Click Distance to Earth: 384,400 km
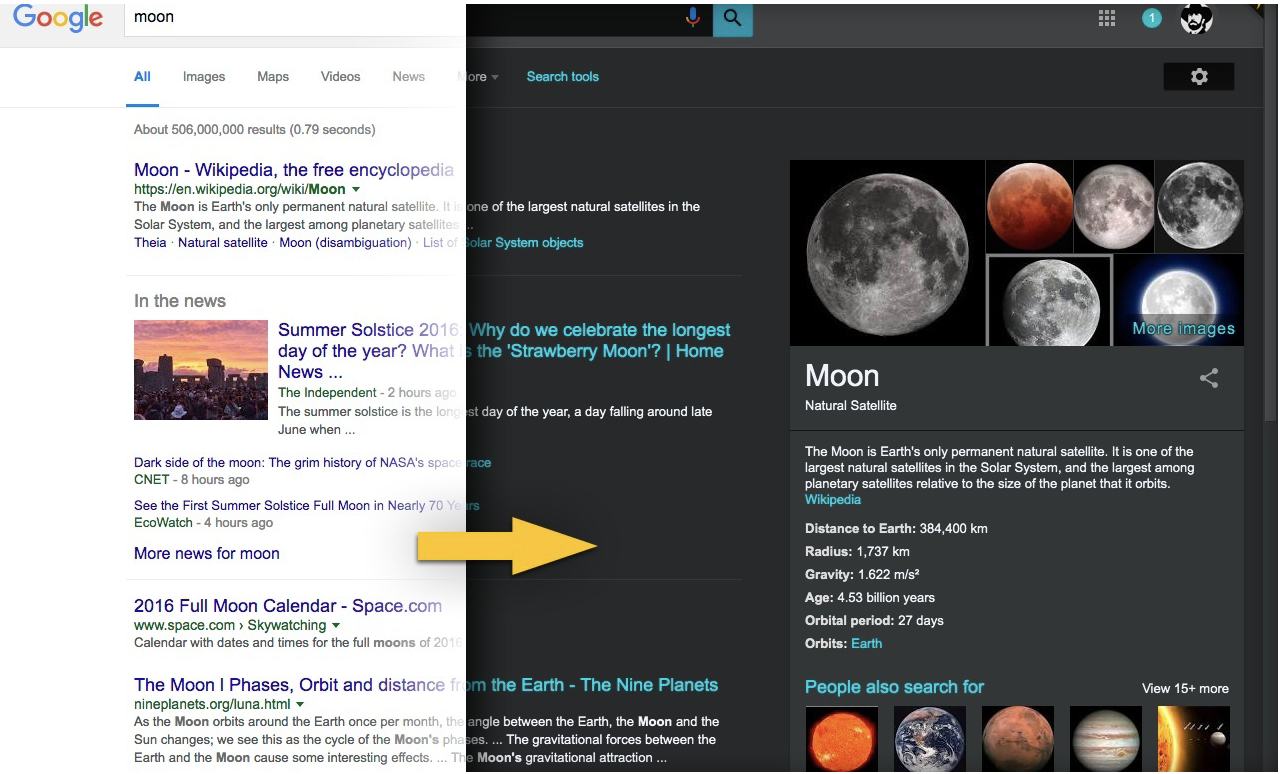 896,529
